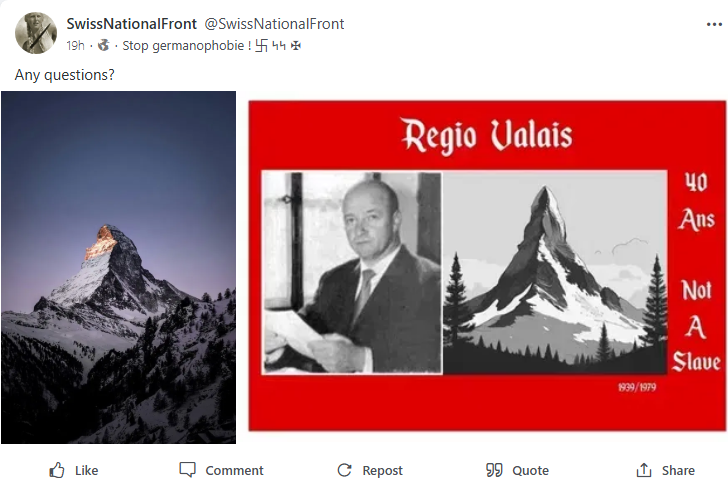Click the 19h post timestamp

click(75, 45)
